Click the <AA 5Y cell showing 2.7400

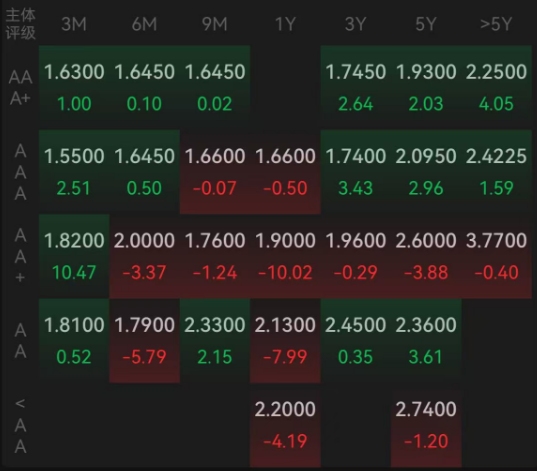(x=426, y=425)
